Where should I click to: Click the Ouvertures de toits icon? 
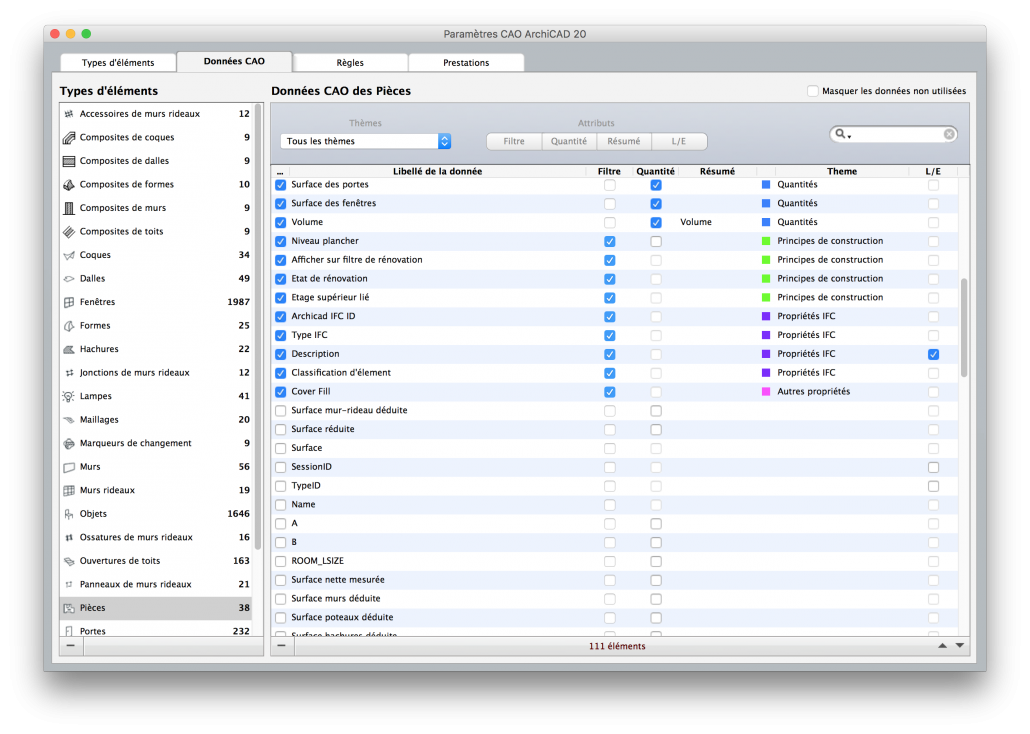(69, 561)
